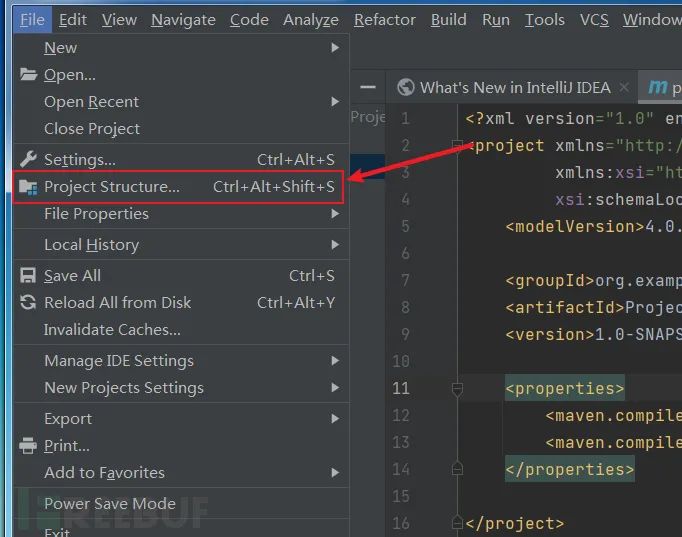Click the groupId line in editor
682x537 pixels.
click(x=593, y=280)
